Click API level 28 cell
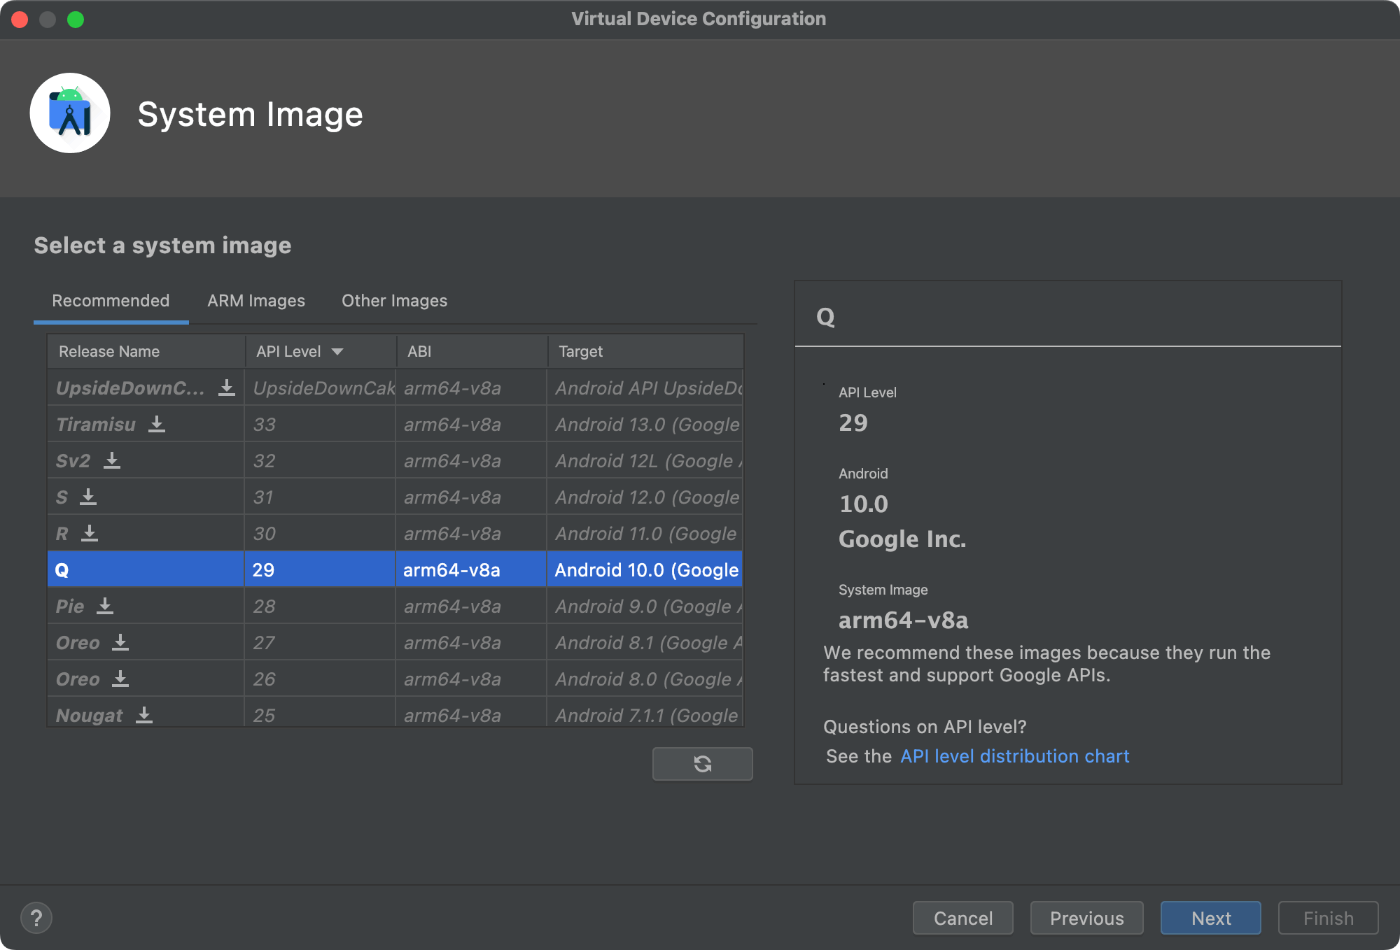Image resolution: width=1400 pixels, height=950 pixels. (321, 606)
